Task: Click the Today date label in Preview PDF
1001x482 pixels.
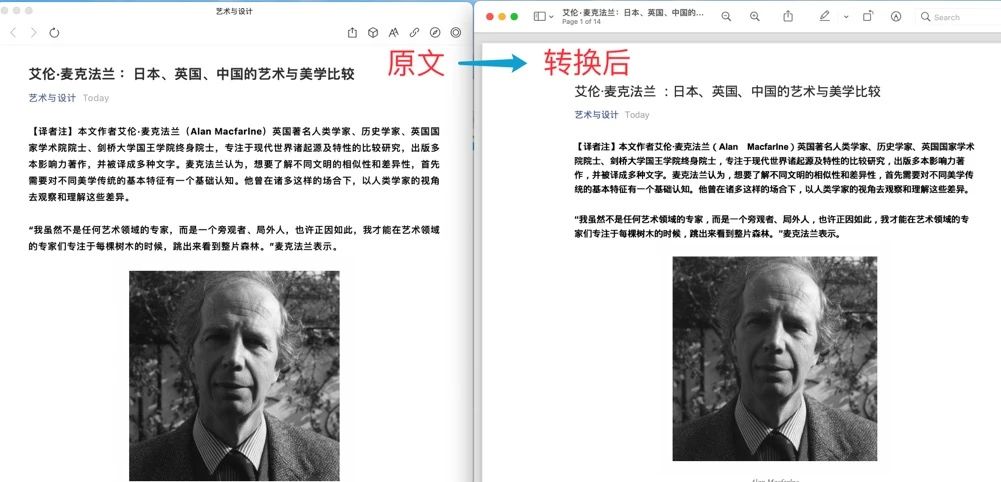Action: pyautogui.click(x=637, y=115)
